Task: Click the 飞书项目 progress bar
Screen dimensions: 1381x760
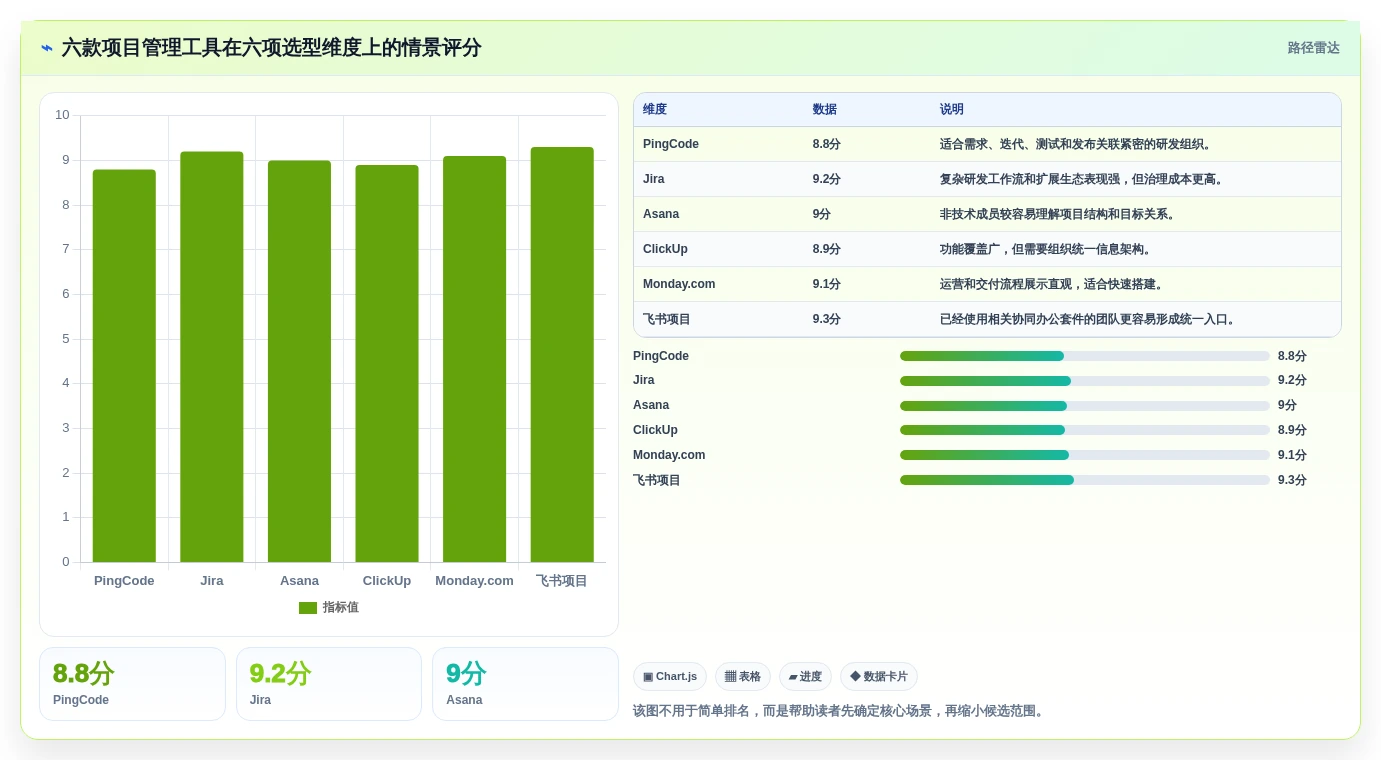Action: coord(1085,480)
